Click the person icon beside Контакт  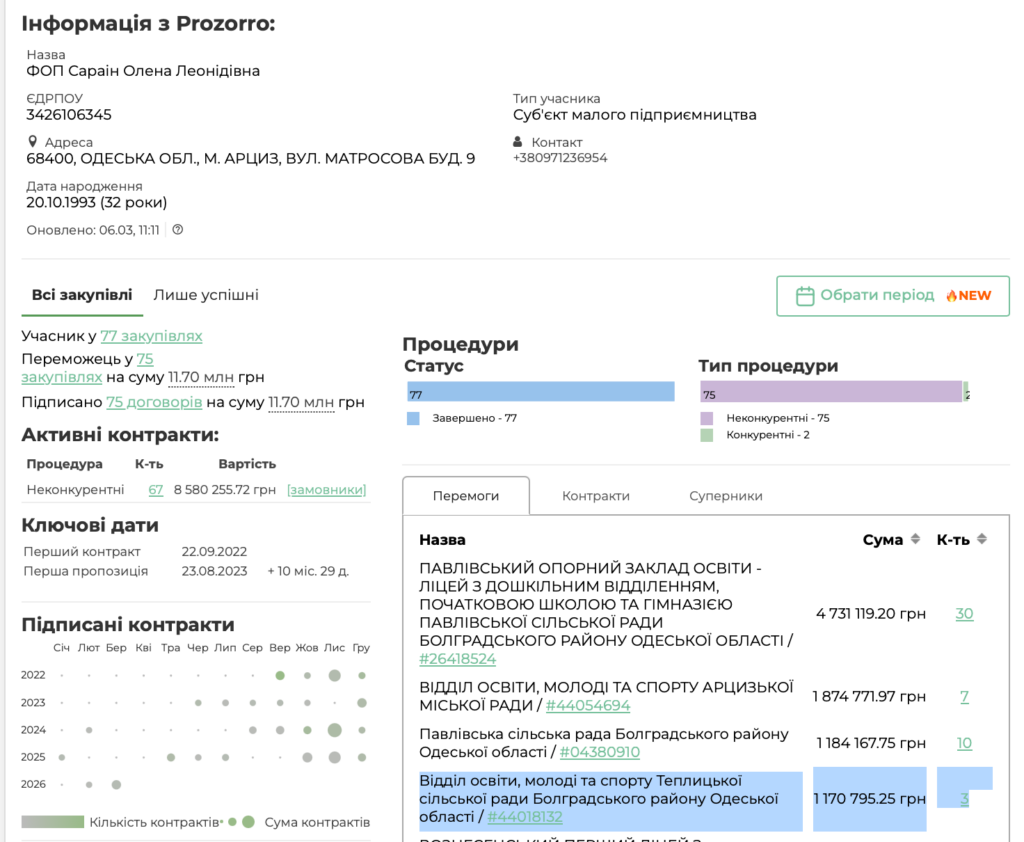point(518,142)
